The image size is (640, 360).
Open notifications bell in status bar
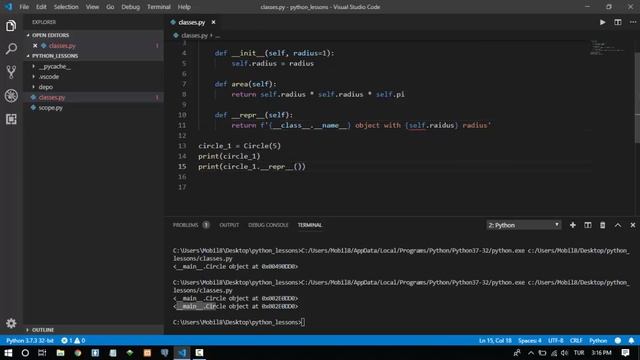point(631,340)
